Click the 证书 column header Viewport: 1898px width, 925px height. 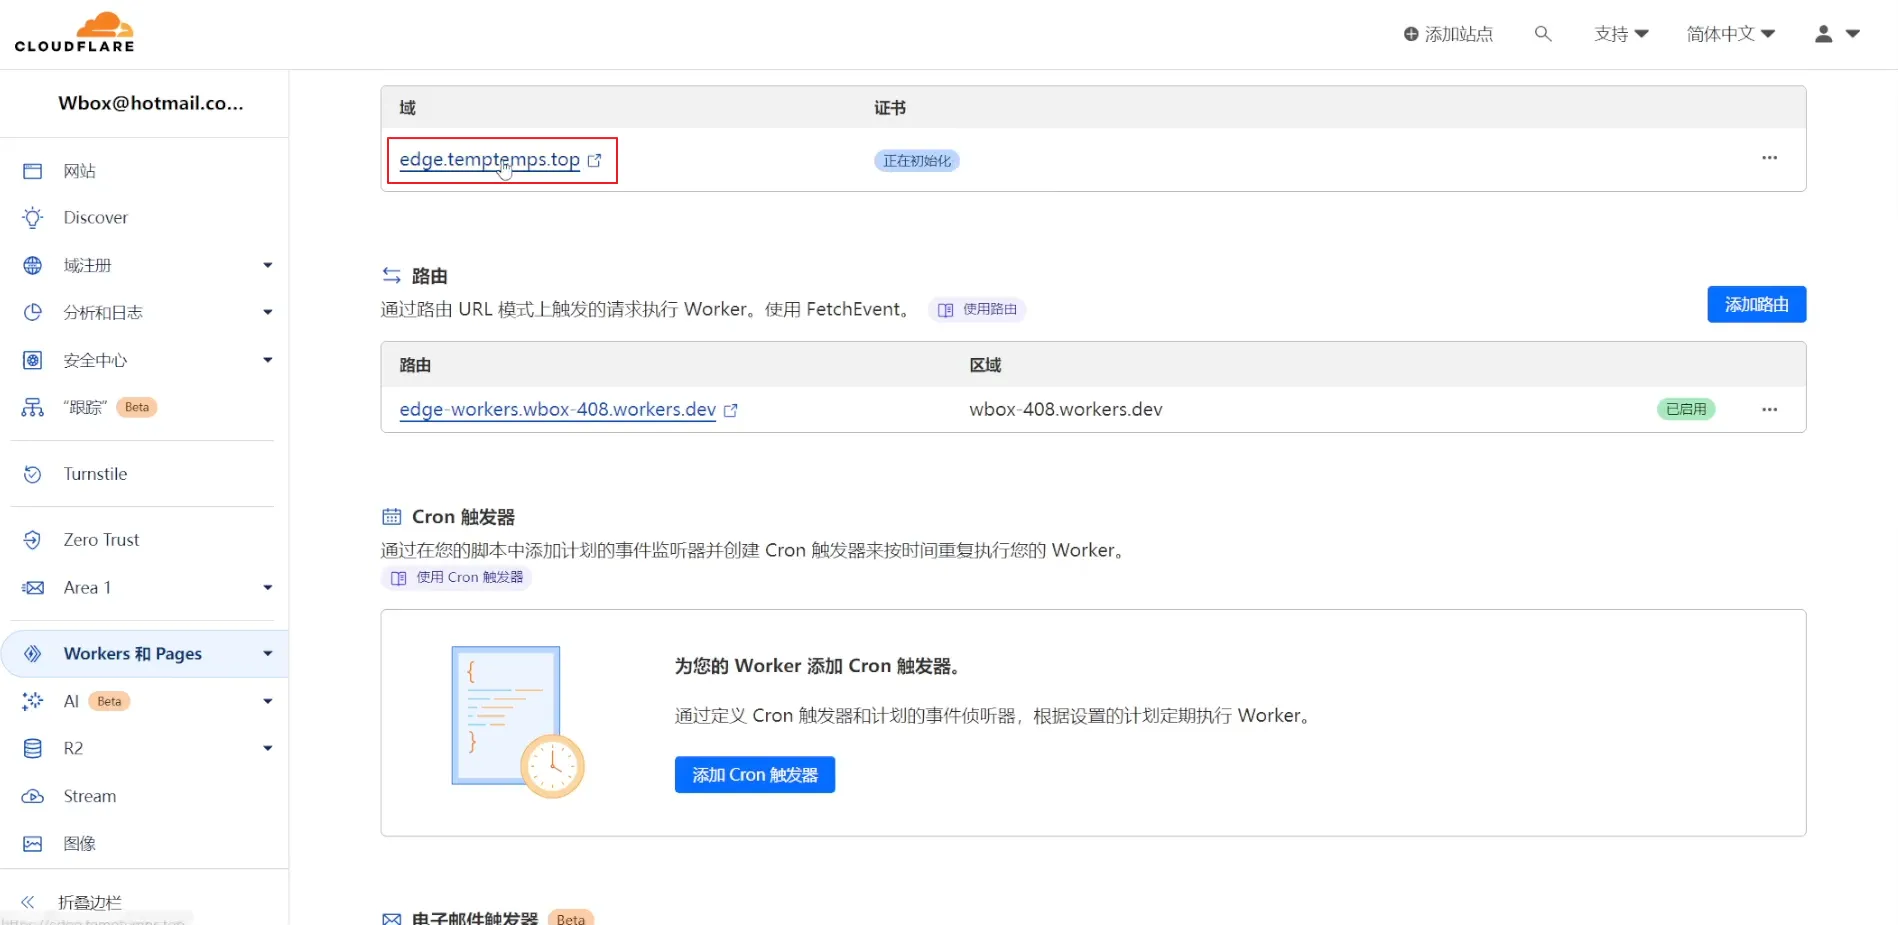point(890,108)
